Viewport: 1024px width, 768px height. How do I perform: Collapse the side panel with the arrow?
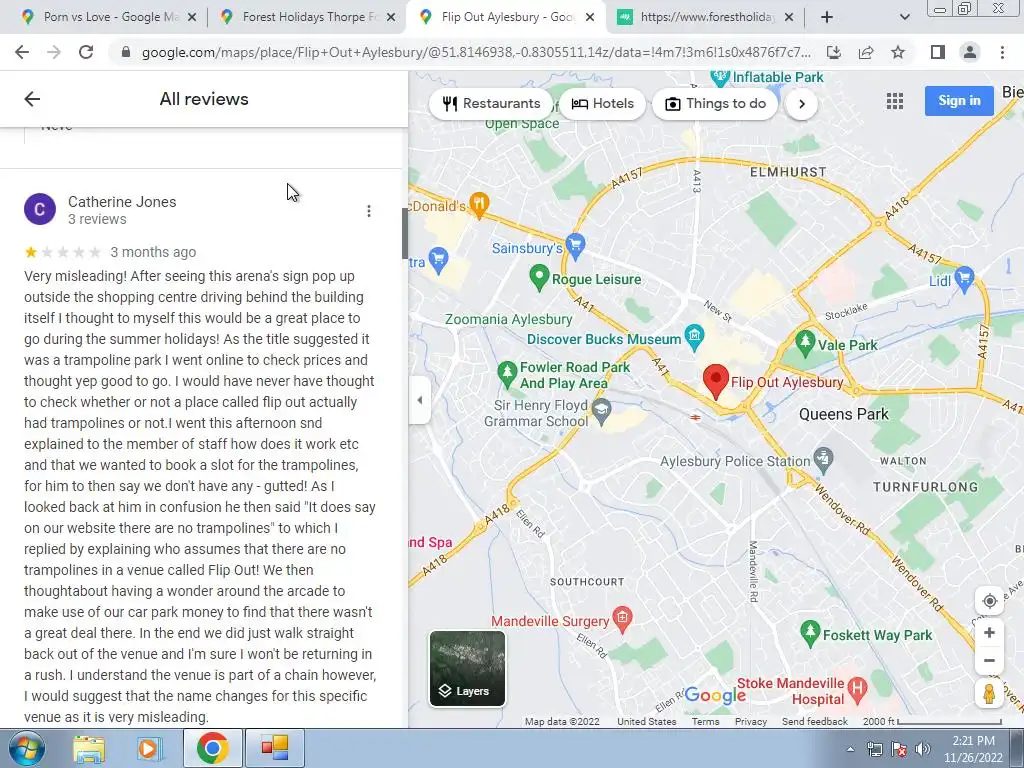click(420, 400)
